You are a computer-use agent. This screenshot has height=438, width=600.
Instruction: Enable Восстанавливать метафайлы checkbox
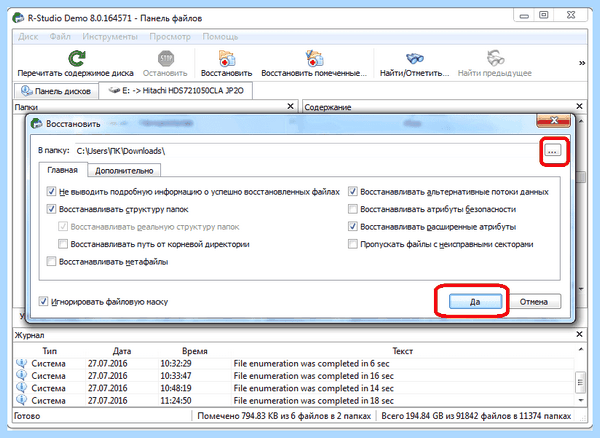(51, 261)
